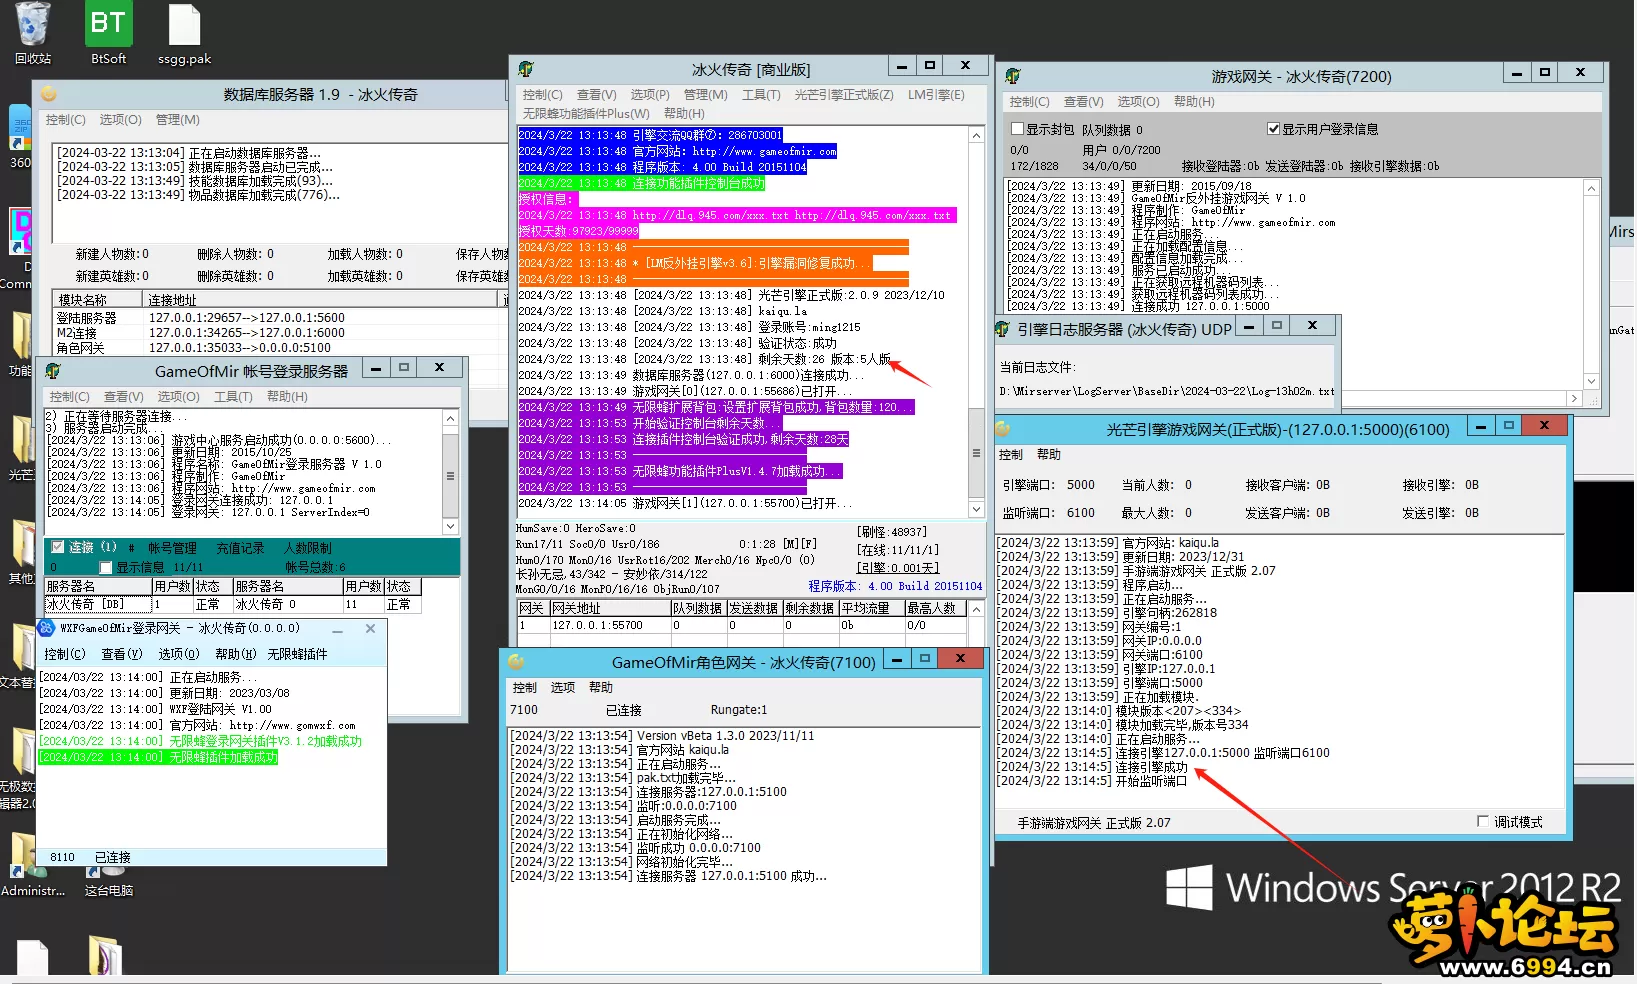Click the dlq.945.com URL log line
This screenshot has height=984, width=1637.
[x=737, y=215]
